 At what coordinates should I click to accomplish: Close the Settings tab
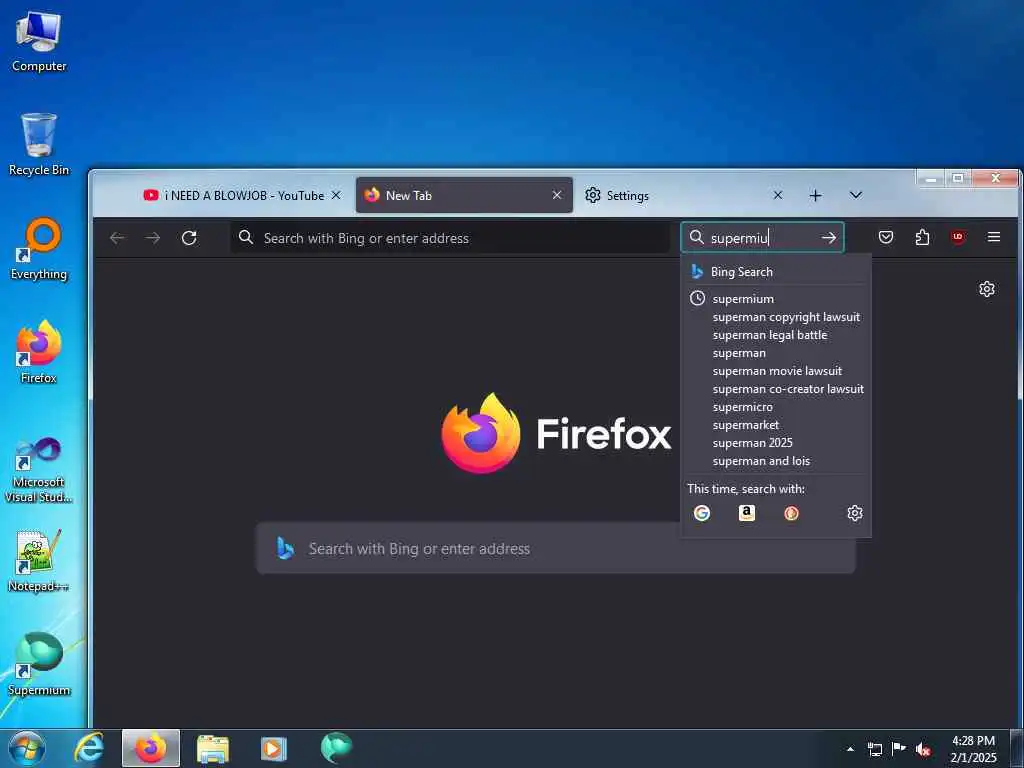click(778, 195)
